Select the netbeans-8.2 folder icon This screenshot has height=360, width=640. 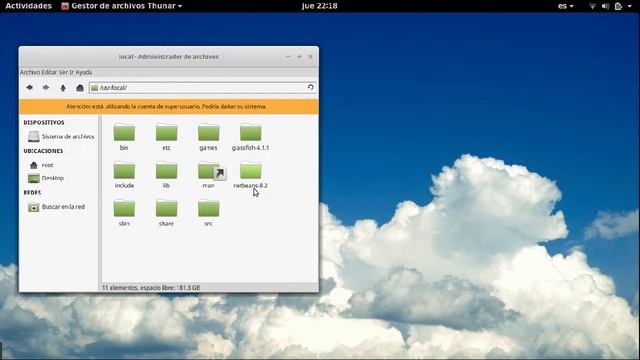[x=251, y=170]
